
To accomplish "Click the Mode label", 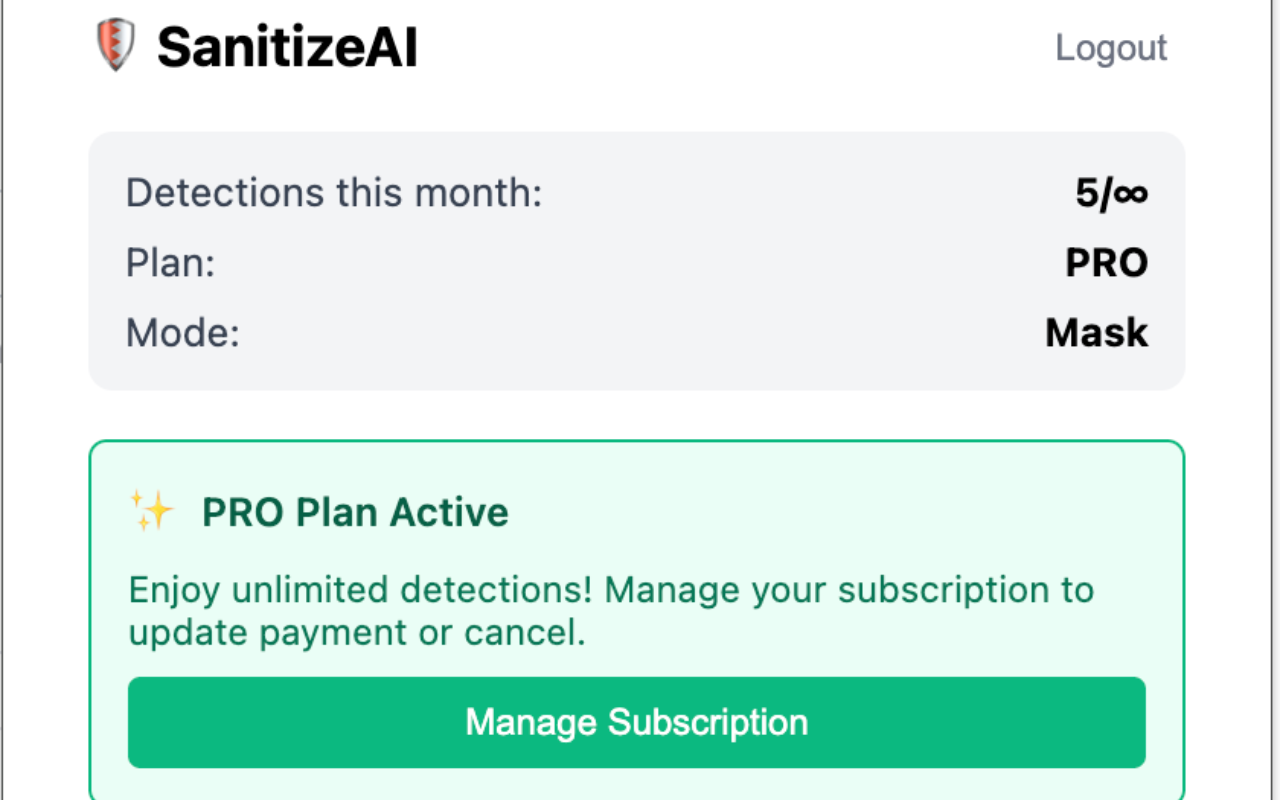I will 183,332.
